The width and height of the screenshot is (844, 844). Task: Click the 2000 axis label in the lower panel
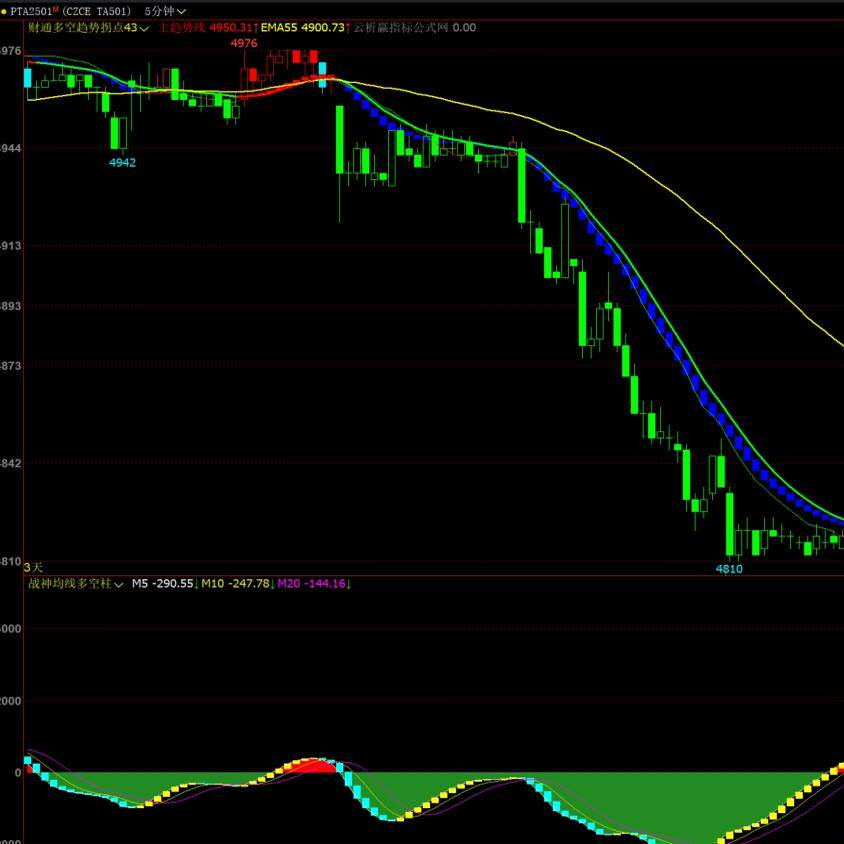click(x=11, y=701)
